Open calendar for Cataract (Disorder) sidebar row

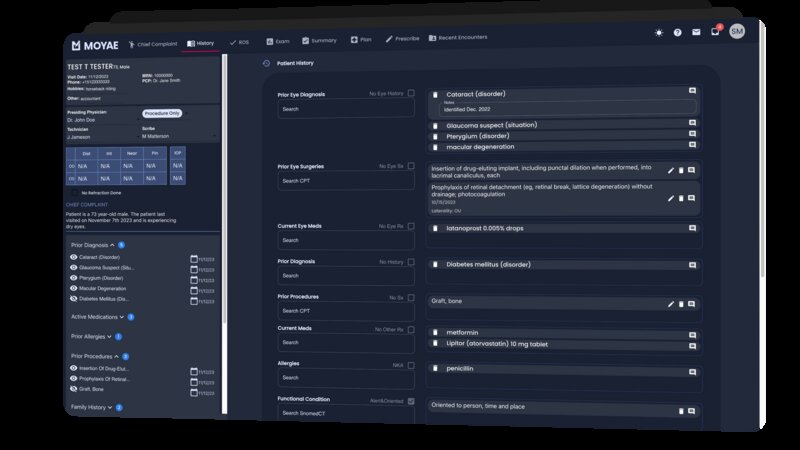[194, 259]
